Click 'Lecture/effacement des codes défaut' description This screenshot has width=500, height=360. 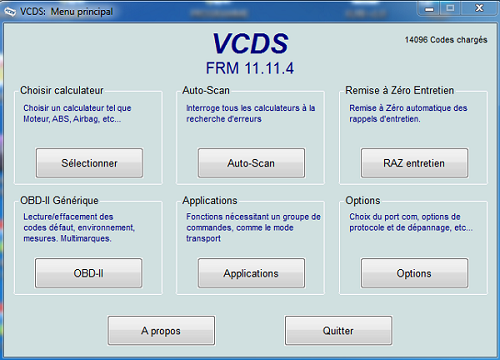point(79,227)
